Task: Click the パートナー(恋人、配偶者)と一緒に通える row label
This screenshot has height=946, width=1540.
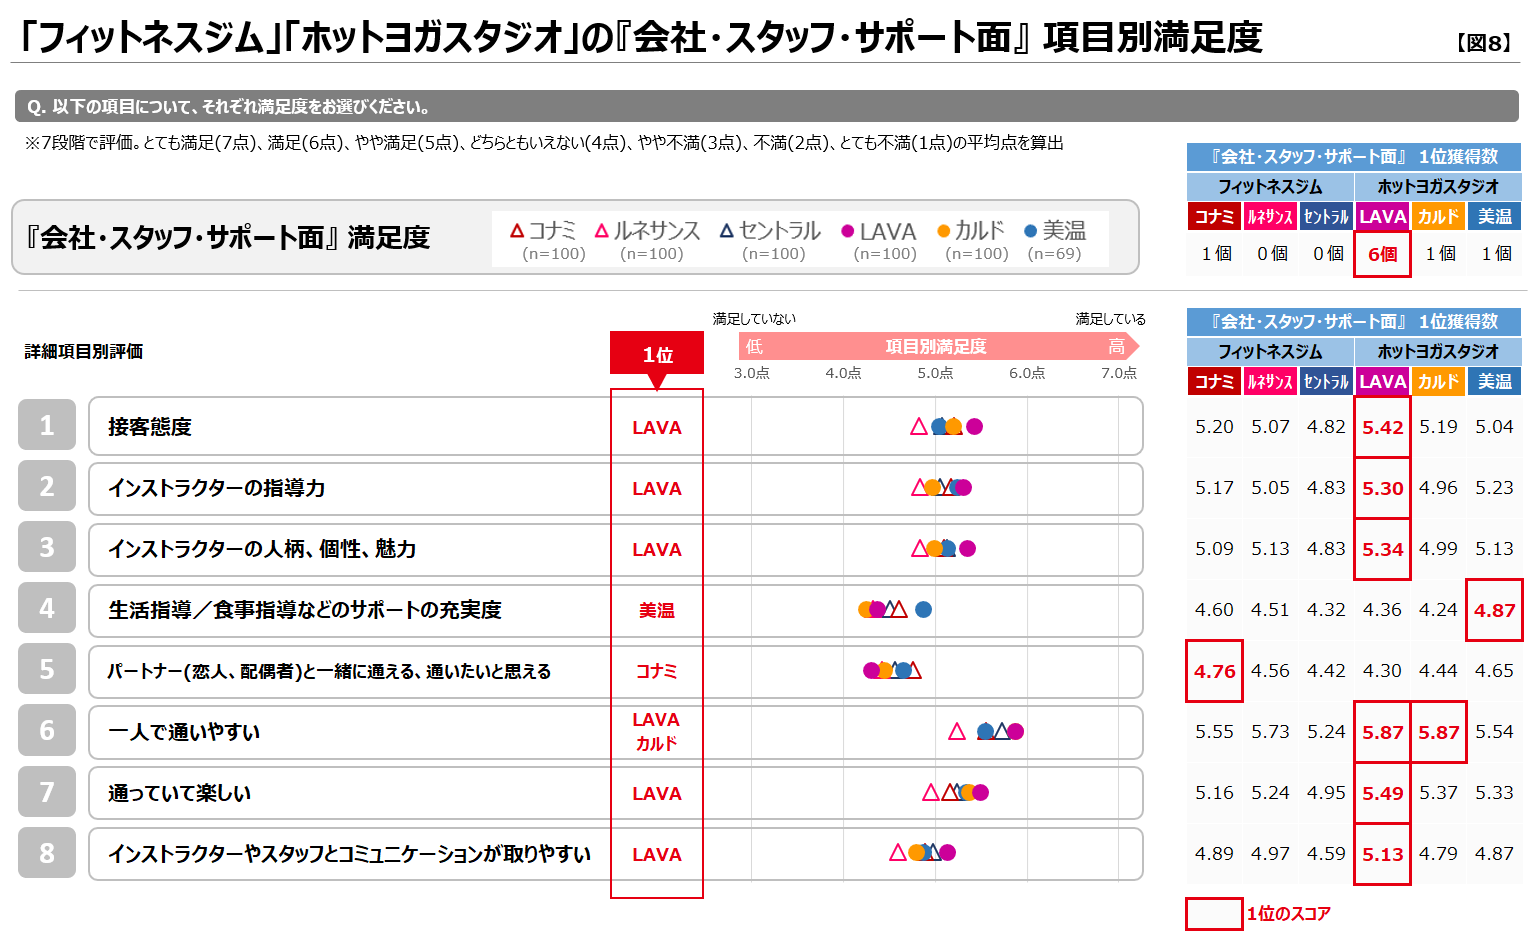Action: [330, 671]
